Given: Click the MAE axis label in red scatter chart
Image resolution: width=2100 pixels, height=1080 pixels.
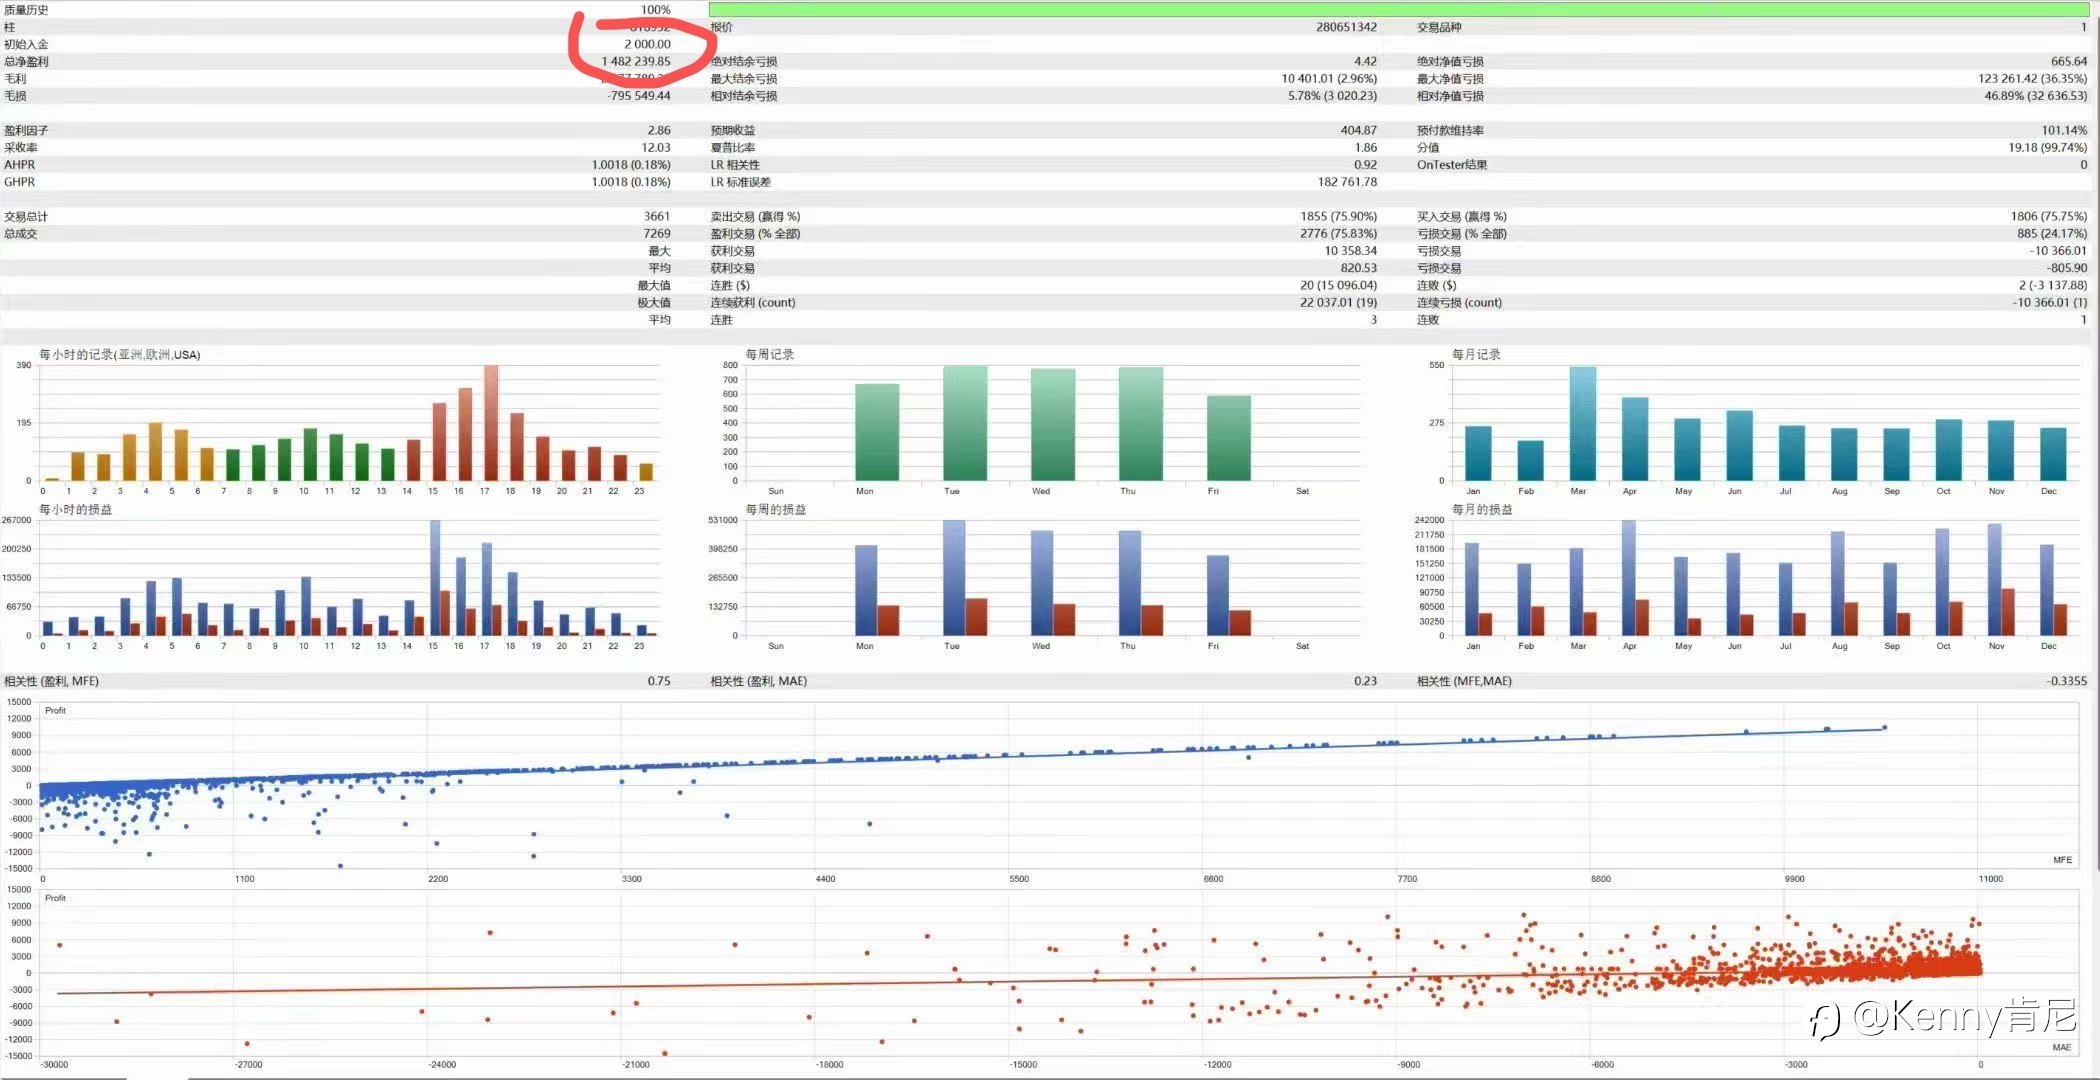Looking at the screenshot, I should tap(2062, 1047).
